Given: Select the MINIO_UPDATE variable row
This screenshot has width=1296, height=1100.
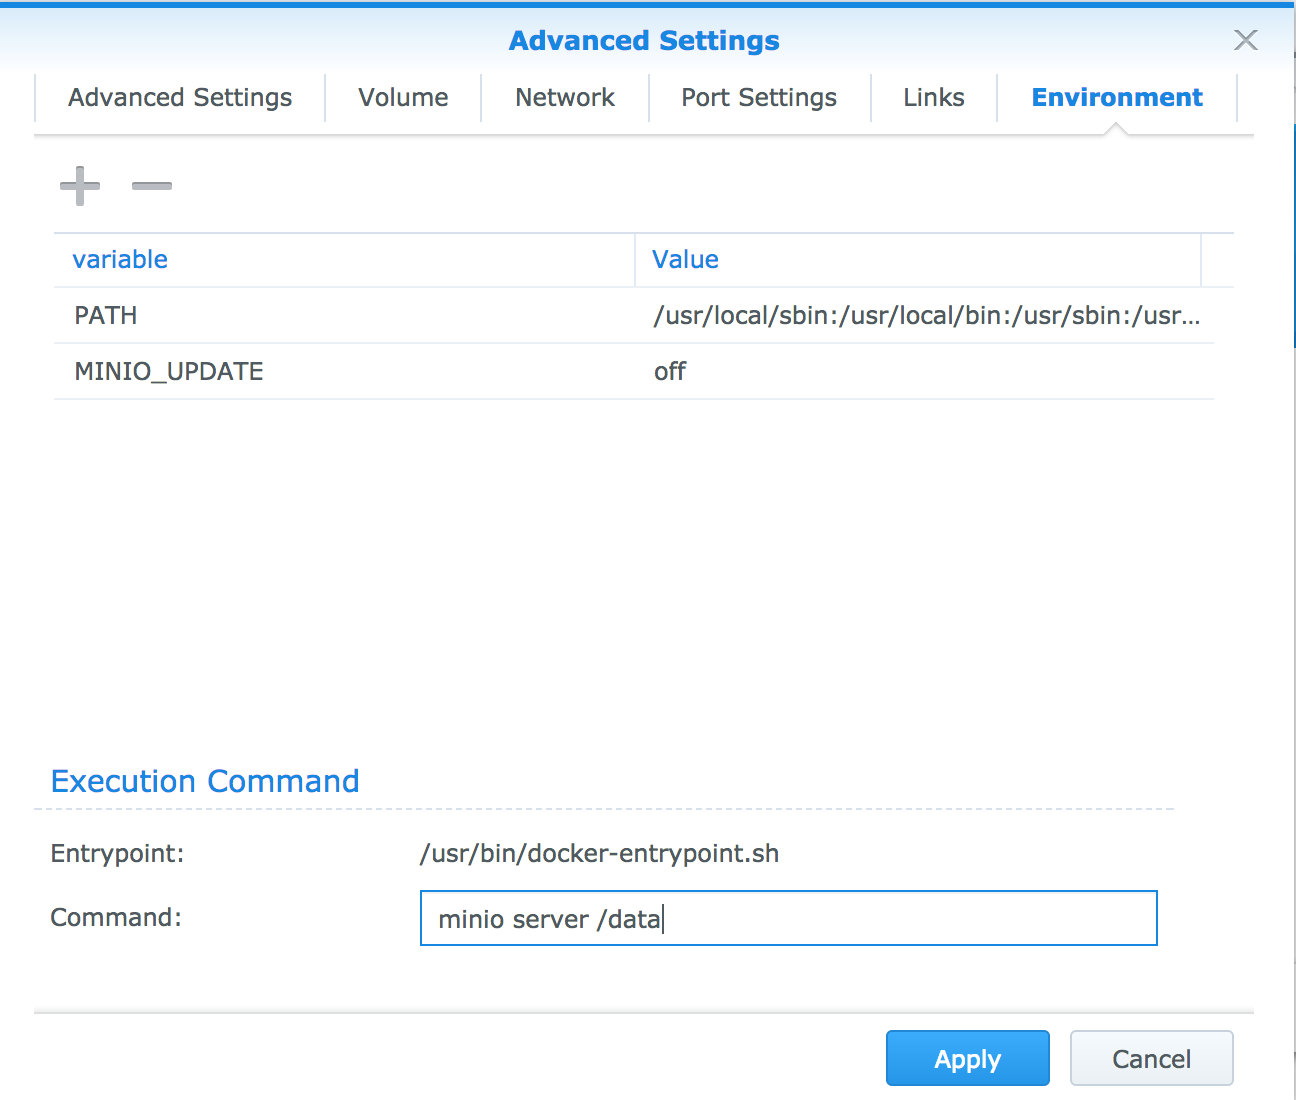Looking at the screenshot, I should click(x=634, y=372).
